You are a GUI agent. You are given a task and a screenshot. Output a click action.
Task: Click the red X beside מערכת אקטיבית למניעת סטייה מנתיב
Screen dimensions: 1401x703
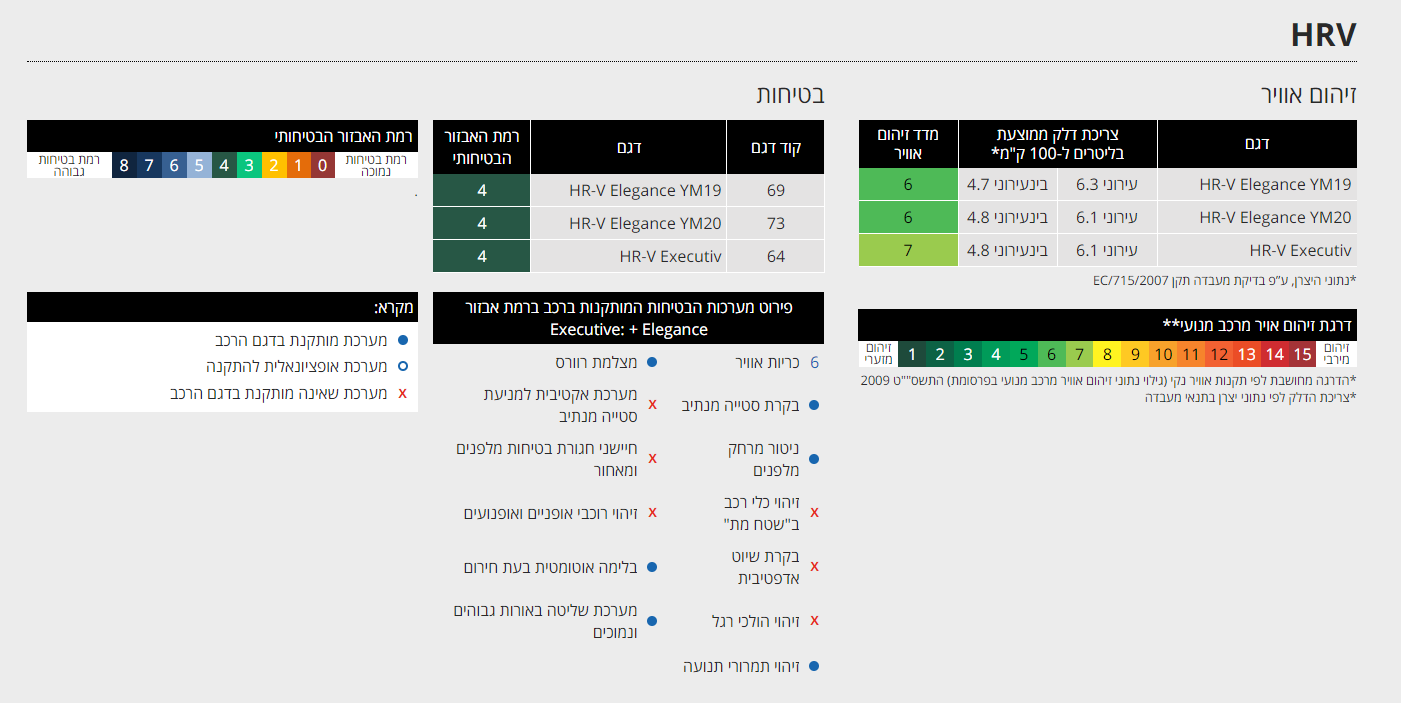tap(652, 405)
